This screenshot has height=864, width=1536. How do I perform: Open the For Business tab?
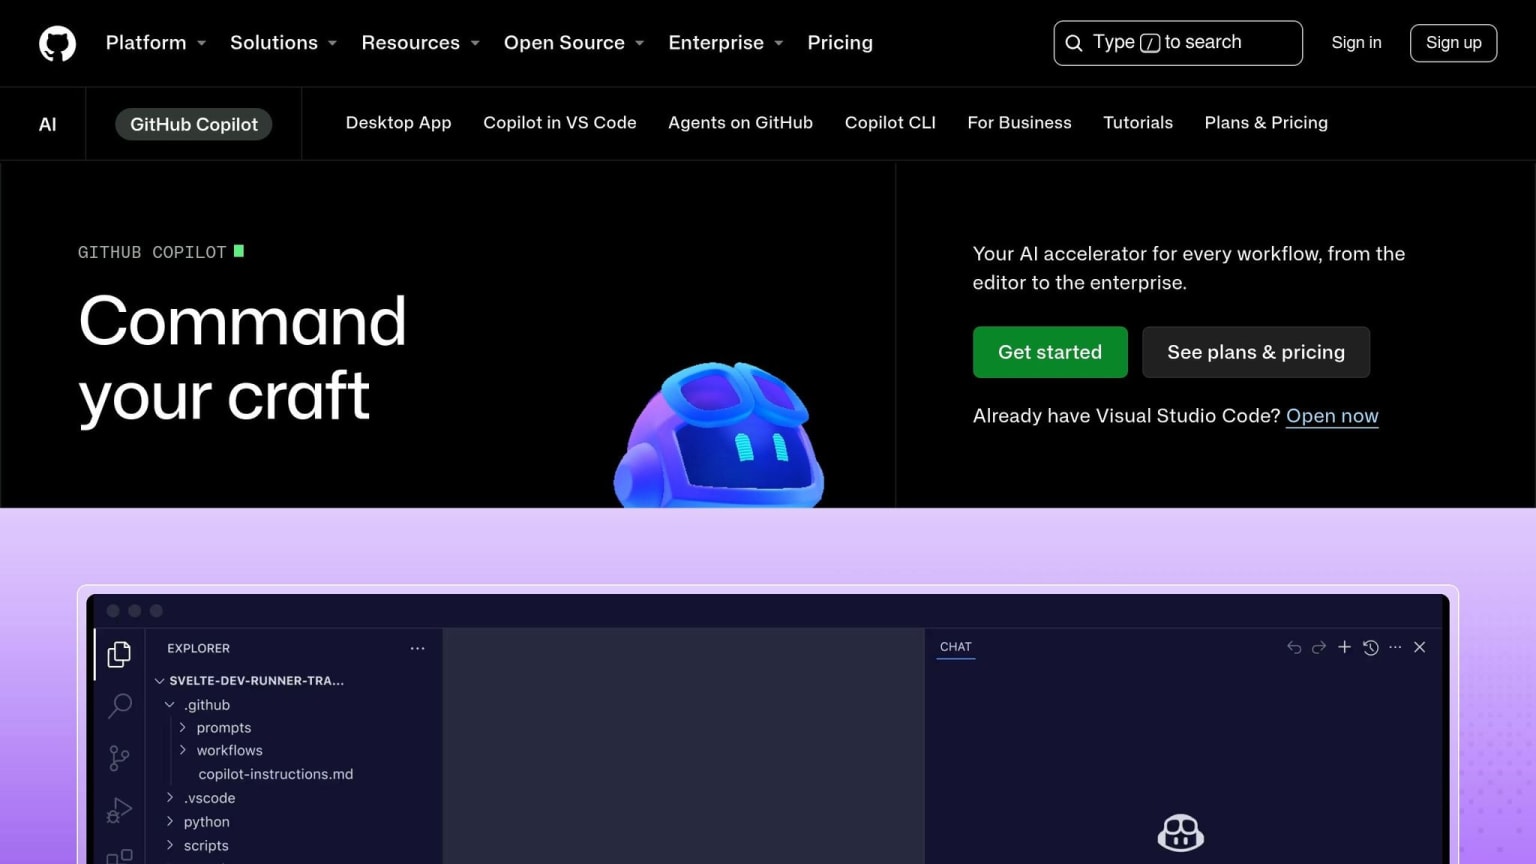click(x=1019, y=123)
